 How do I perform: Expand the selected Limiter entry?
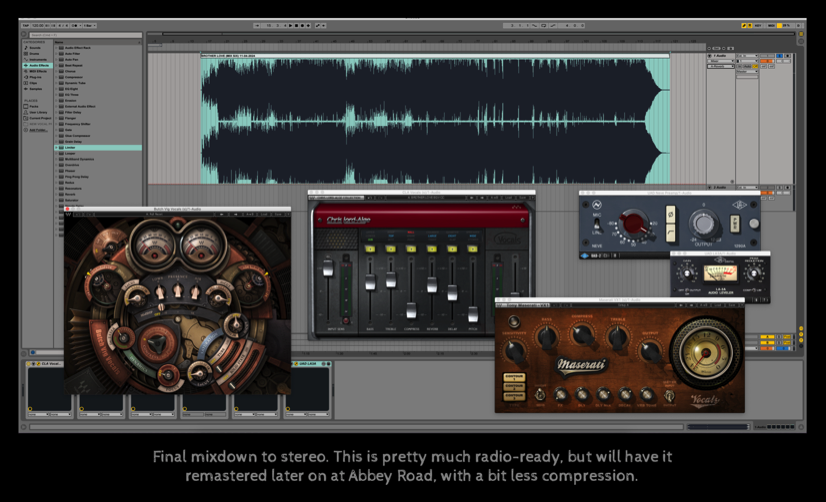[56, 147]
